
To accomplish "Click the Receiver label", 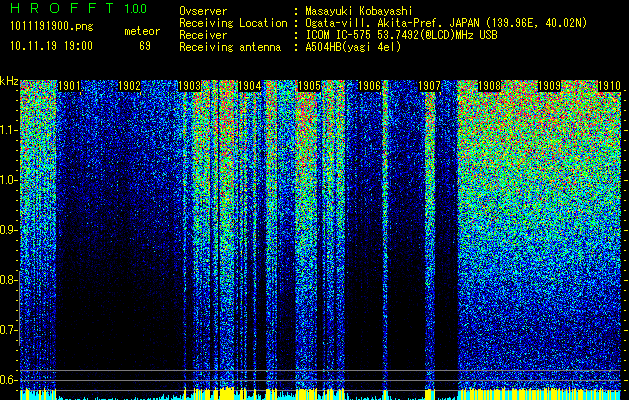I will click(203, 35).
